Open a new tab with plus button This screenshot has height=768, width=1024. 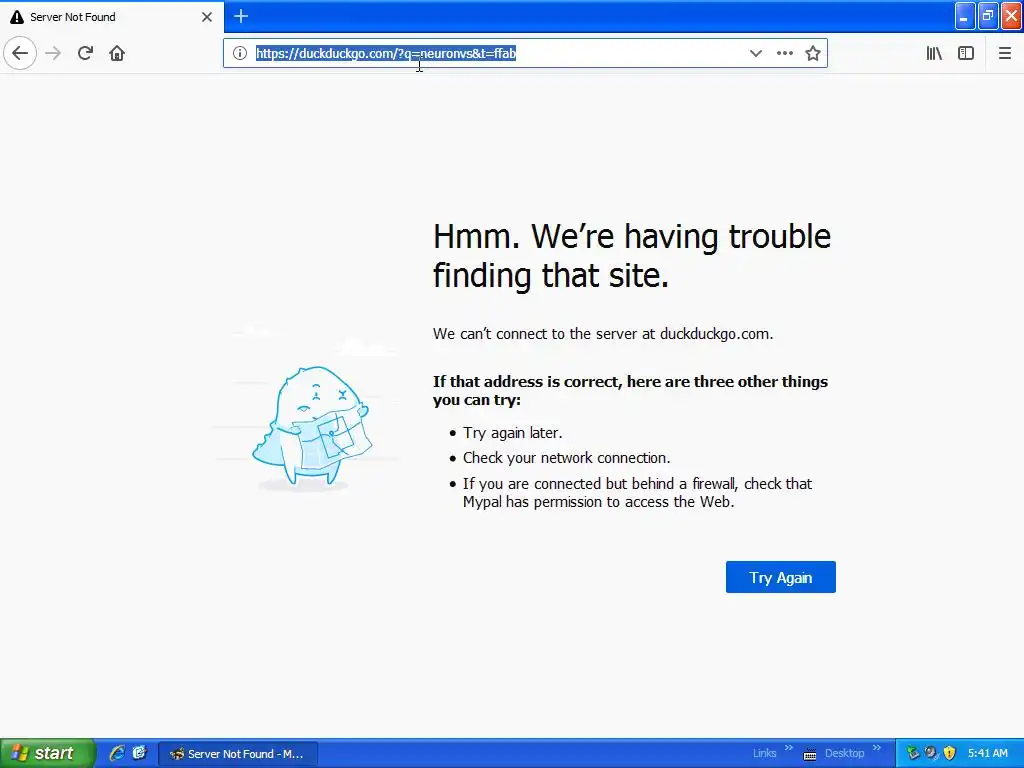[241, 16]
